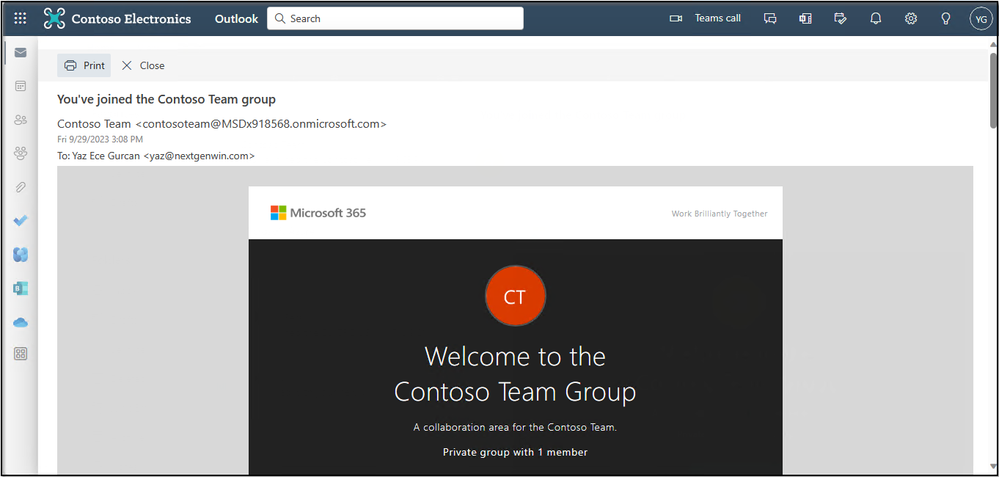999x477 pixels.
Task: Open Files paperclip icon in sidebar
Action: click(x=20, y=187)
